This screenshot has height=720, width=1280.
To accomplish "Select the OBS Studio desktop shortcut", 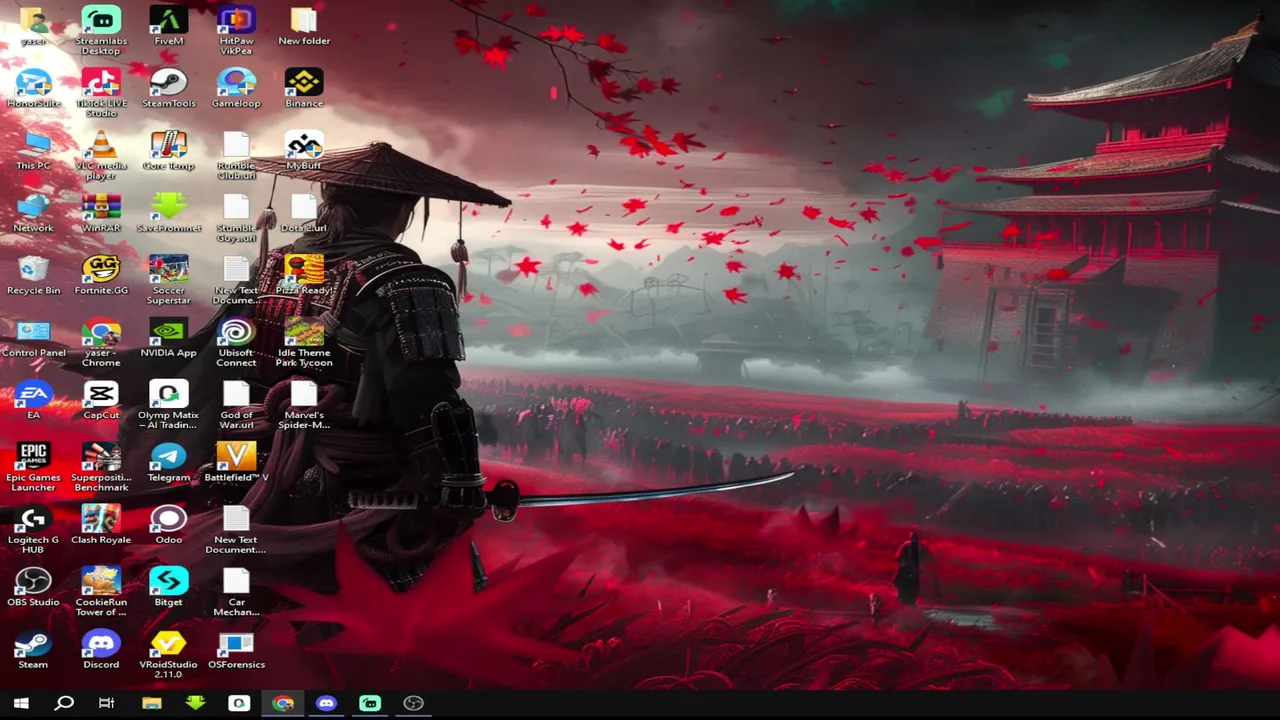I will coord(33,587).
